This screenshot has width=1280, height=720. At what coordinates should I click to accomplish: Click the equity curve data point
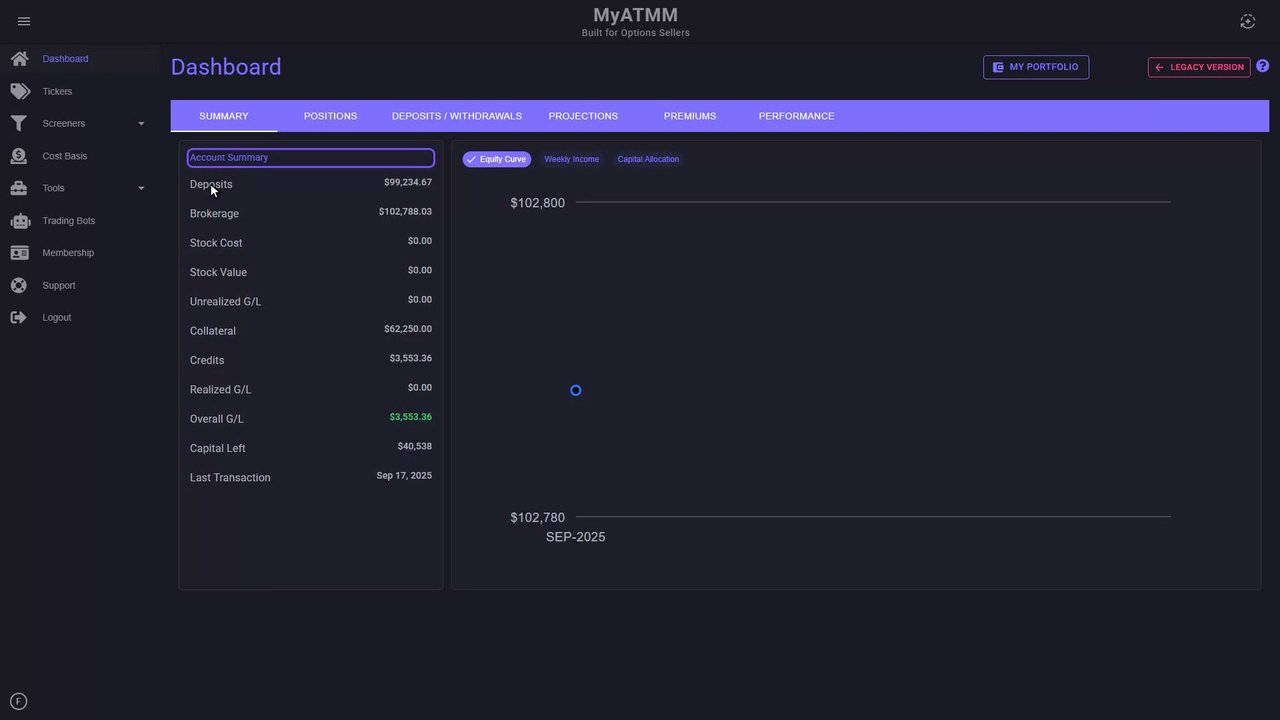[x=575, y=390]
